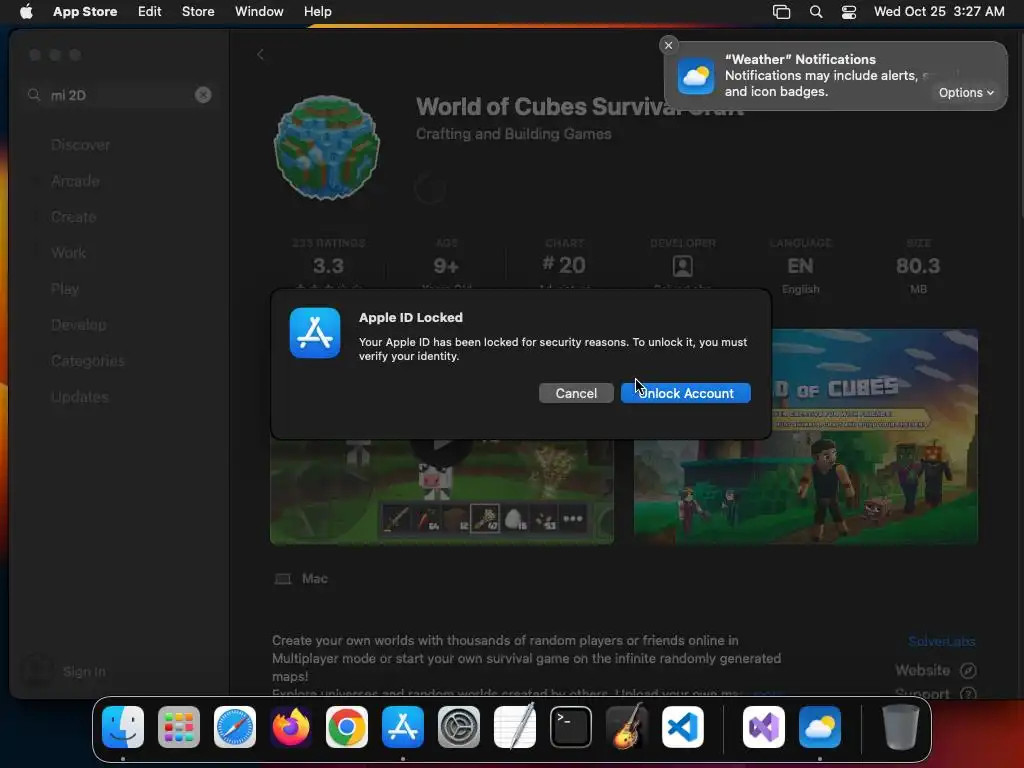Select Play in the sidebar
The height and width of the screenshot is (768, 1024).
click(65, 289)
